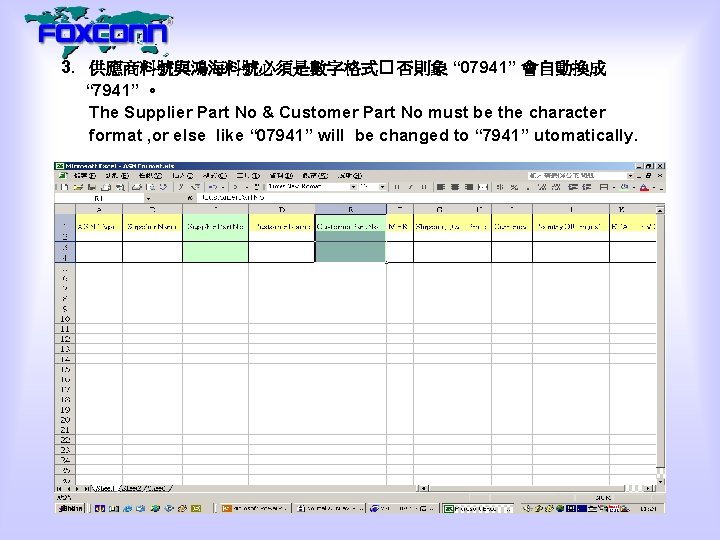Select column E header

tap(350, 209)
